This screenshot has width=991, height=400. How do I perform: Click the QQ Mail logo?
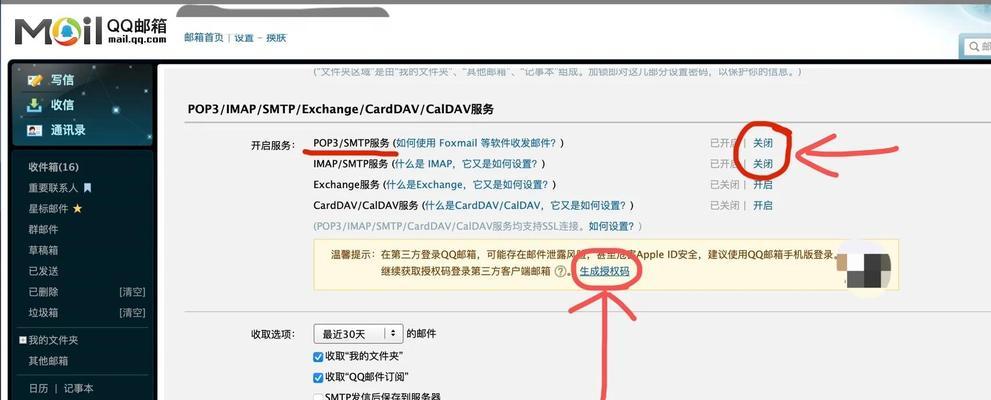click(x=91, y=32)
